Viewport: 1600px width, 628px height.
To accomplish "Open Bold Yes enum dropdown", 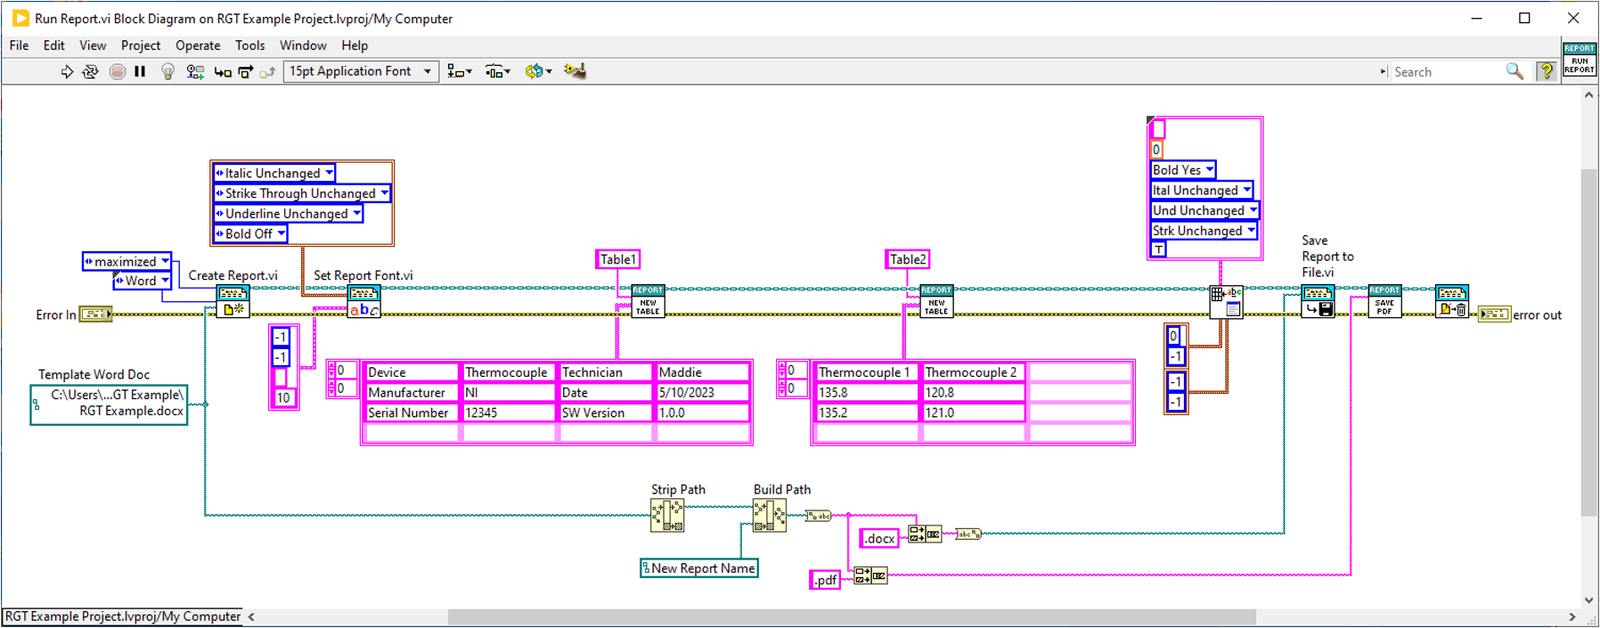I will pyautogui.click(x=1209, y=170).
